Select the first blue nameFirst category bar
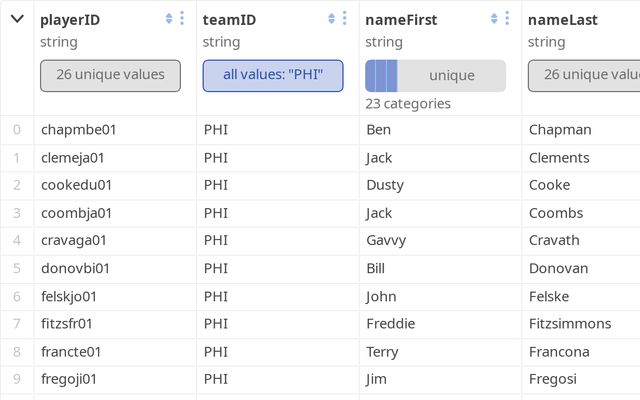 click(370, 76)
